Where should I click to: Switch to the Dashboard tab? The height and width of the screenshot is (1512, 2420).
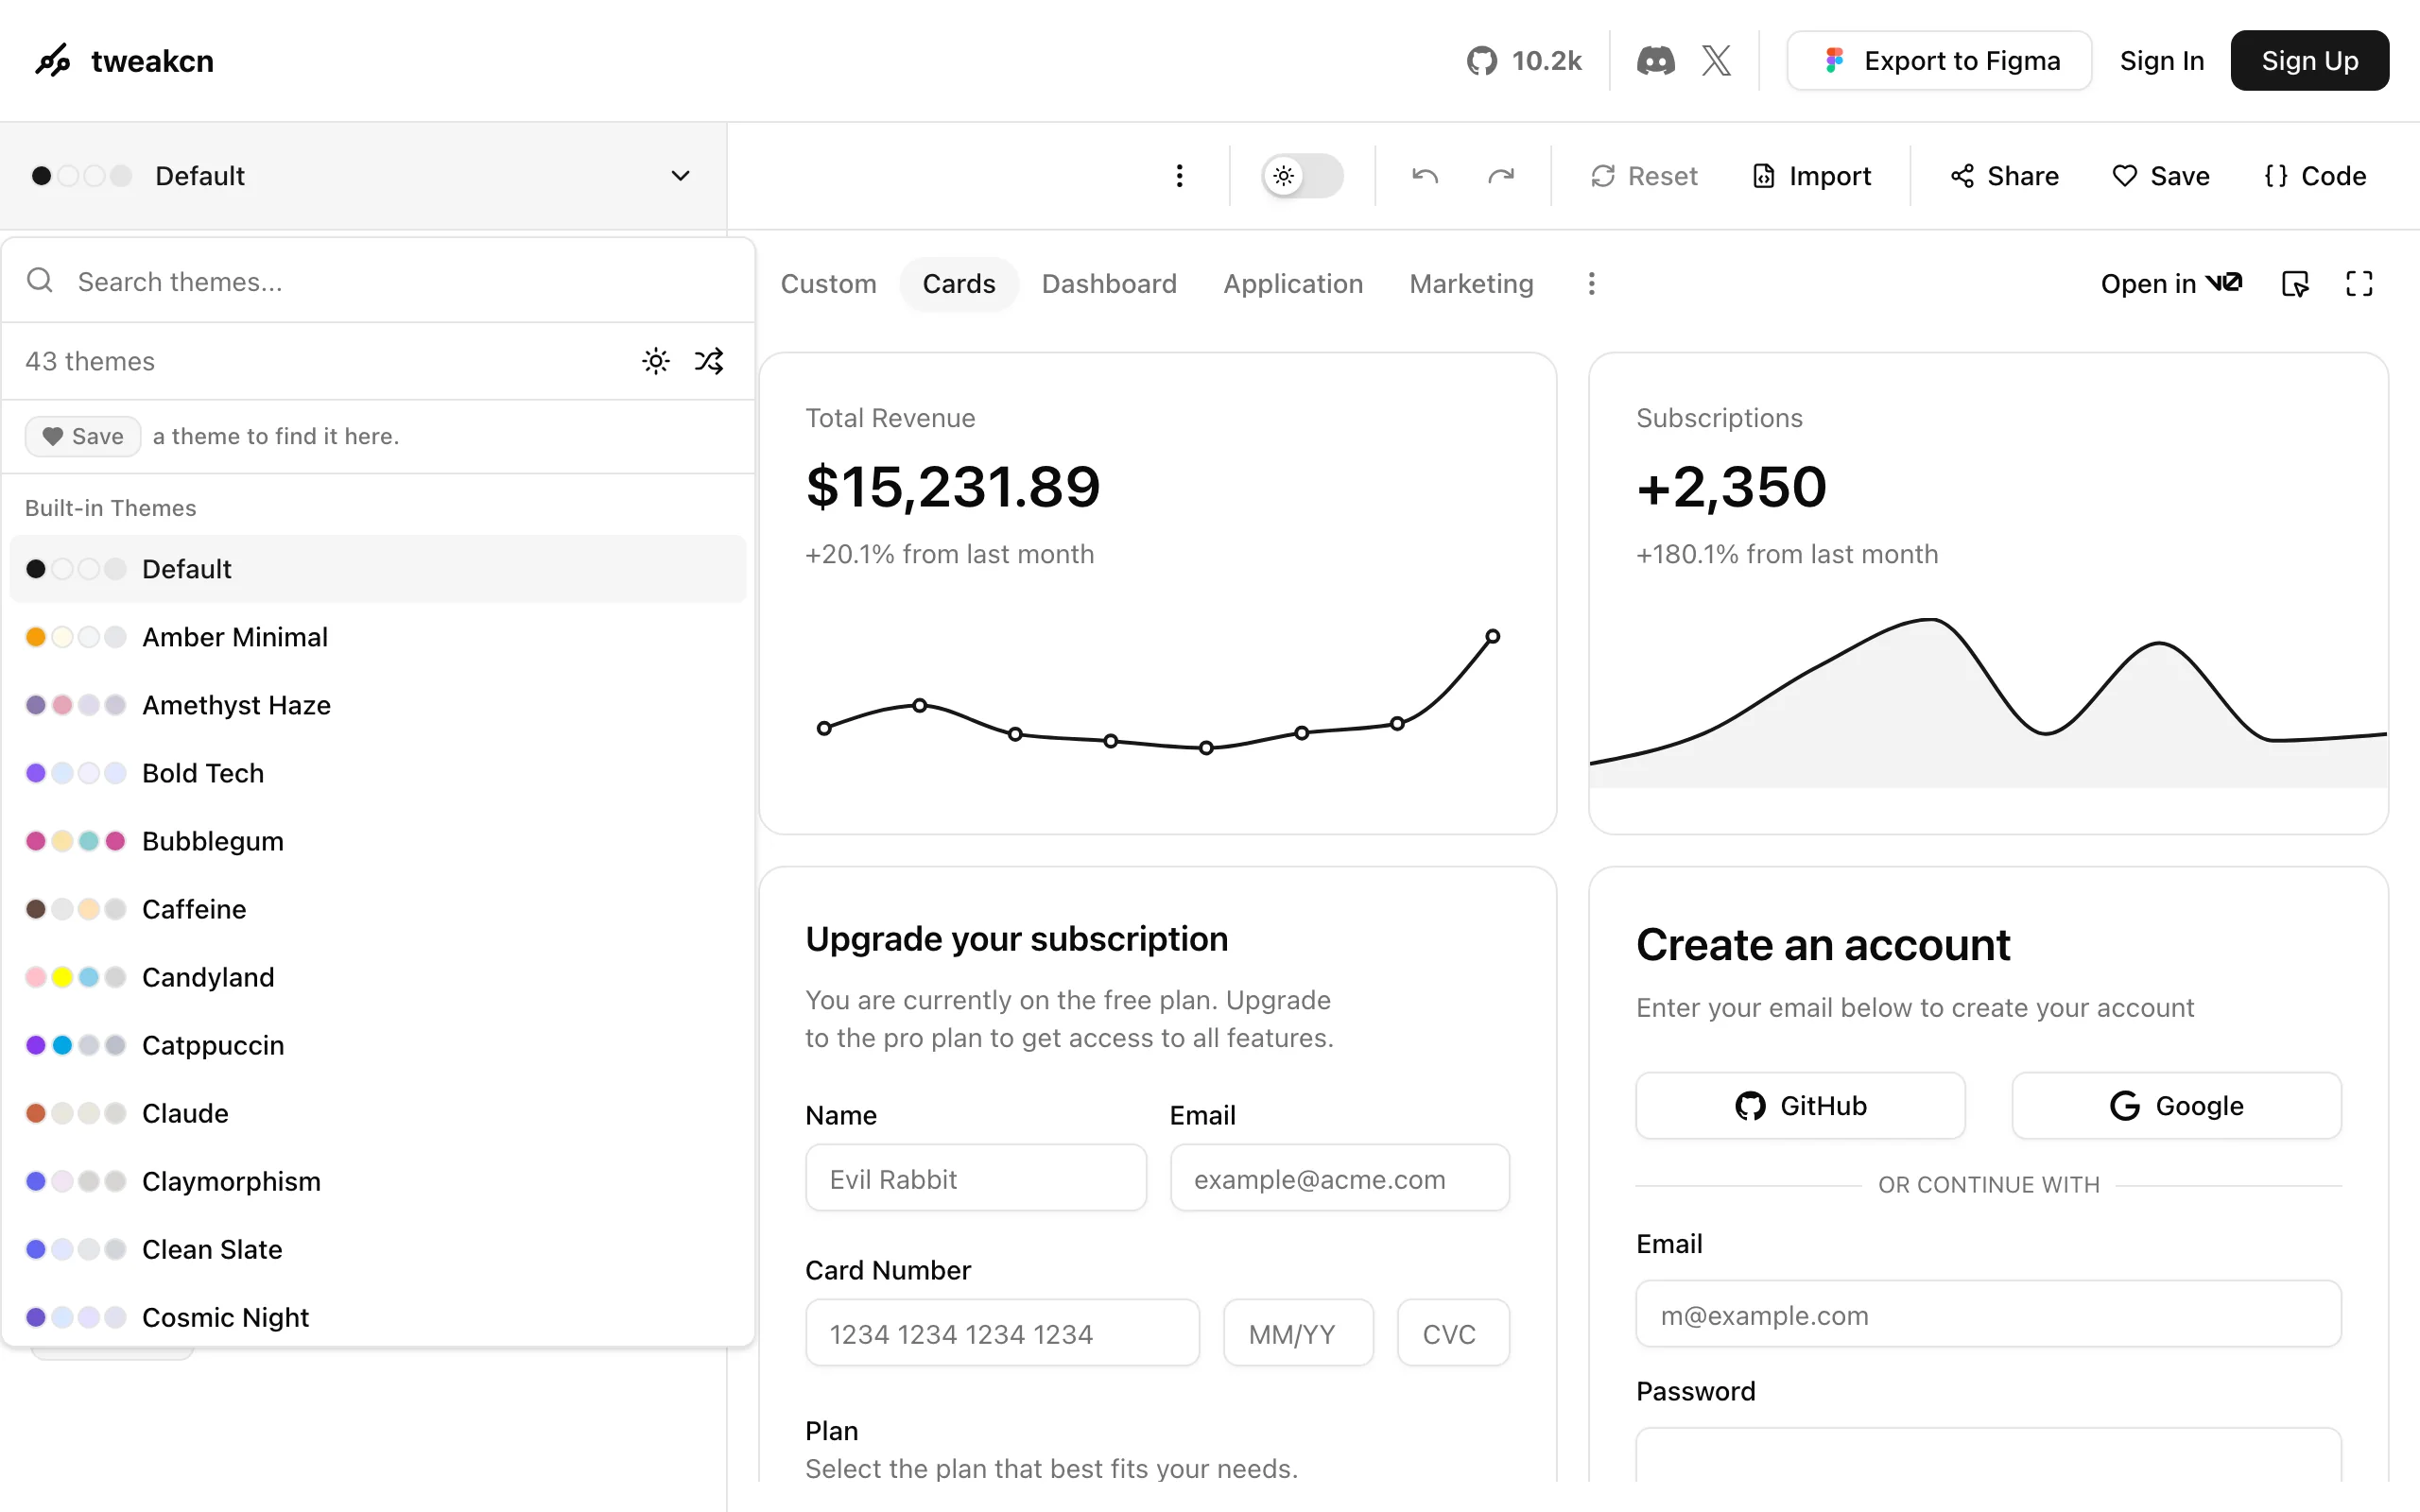[x=1109, y=284]
